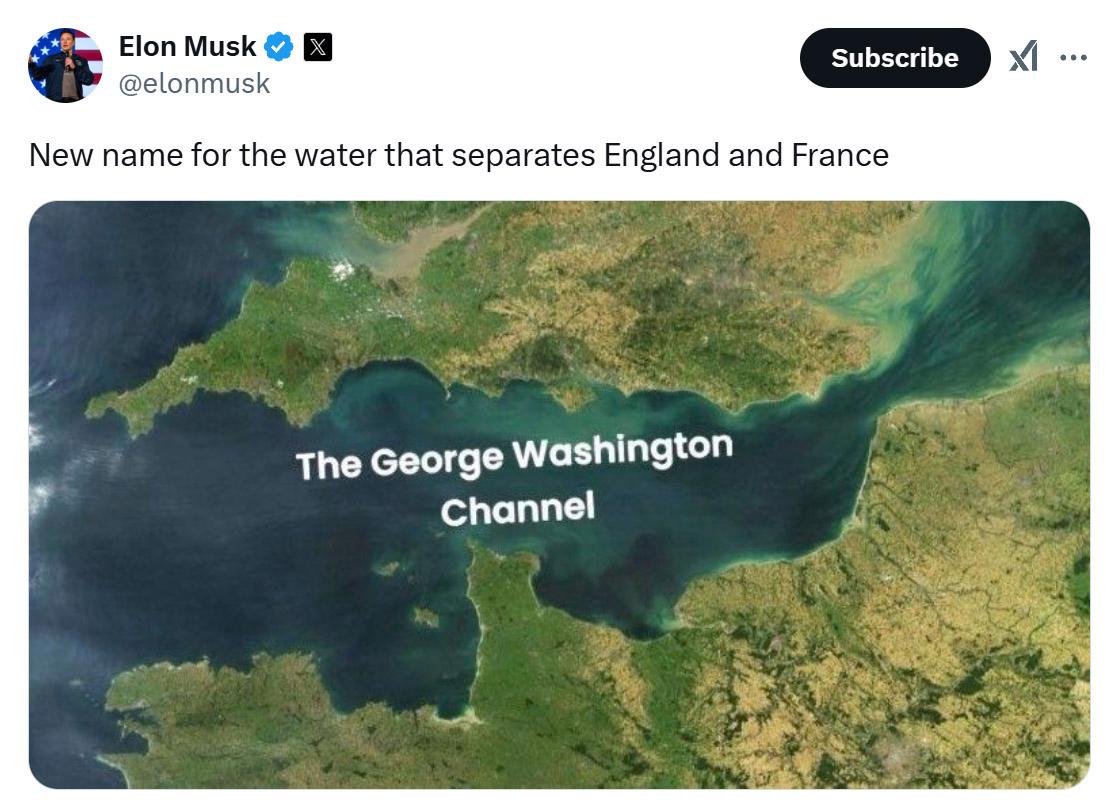
Task: Click the word "France" in the tweet text
Action: (840, 155)
